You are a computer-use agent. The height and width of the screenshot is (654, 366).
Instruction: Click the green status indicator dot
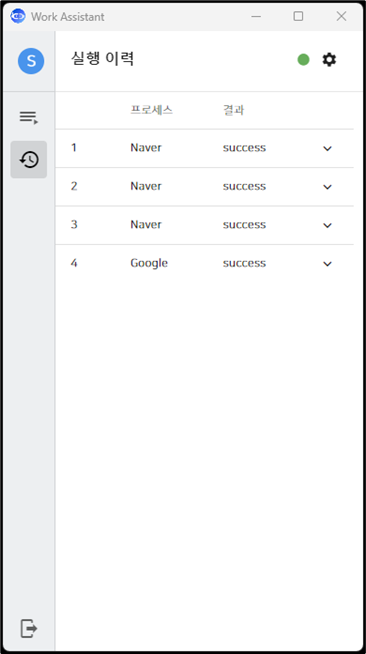point(303,60)
